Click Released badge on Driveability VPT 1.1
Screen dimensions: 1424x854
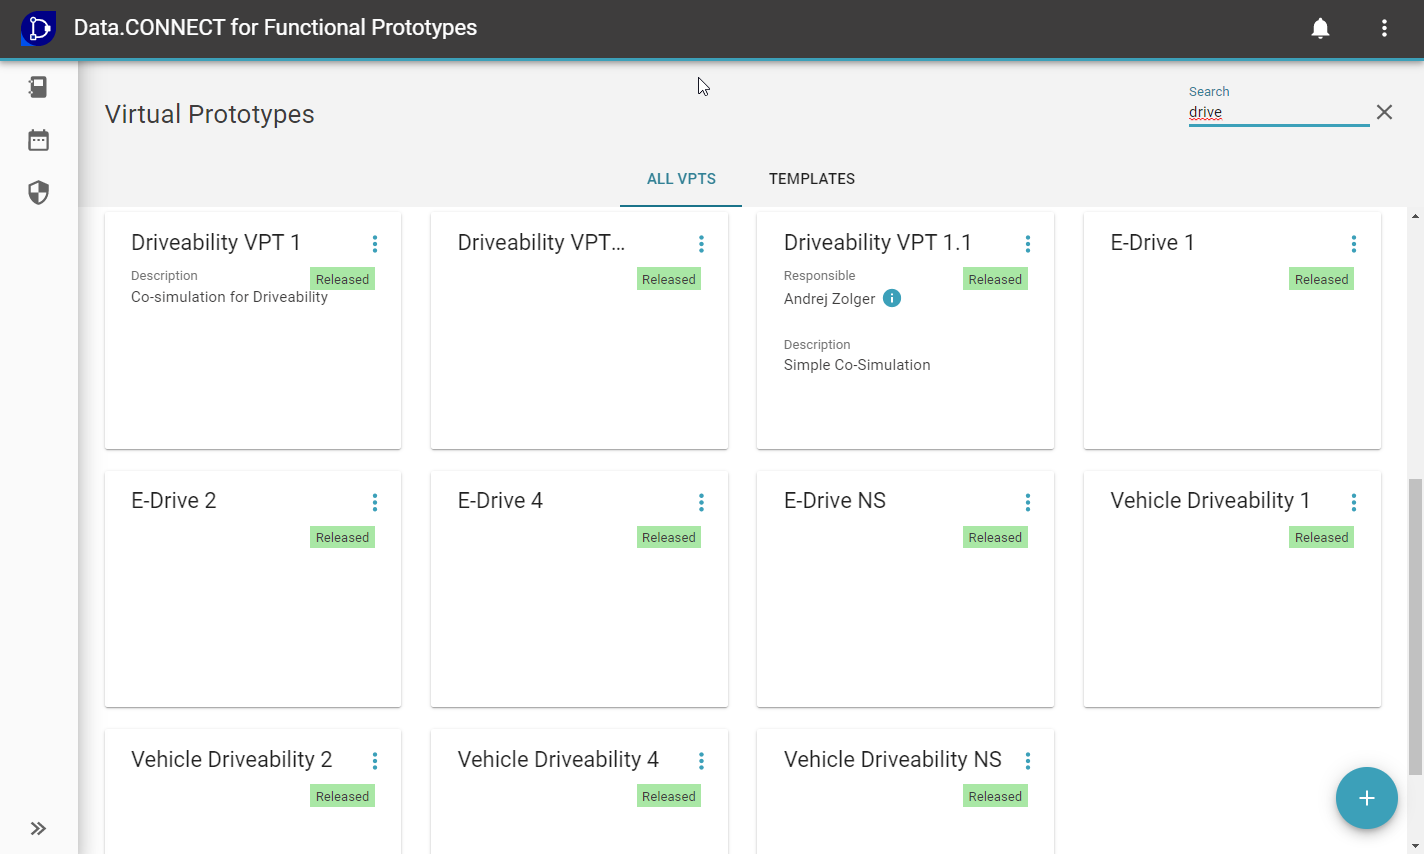point(995,279)
